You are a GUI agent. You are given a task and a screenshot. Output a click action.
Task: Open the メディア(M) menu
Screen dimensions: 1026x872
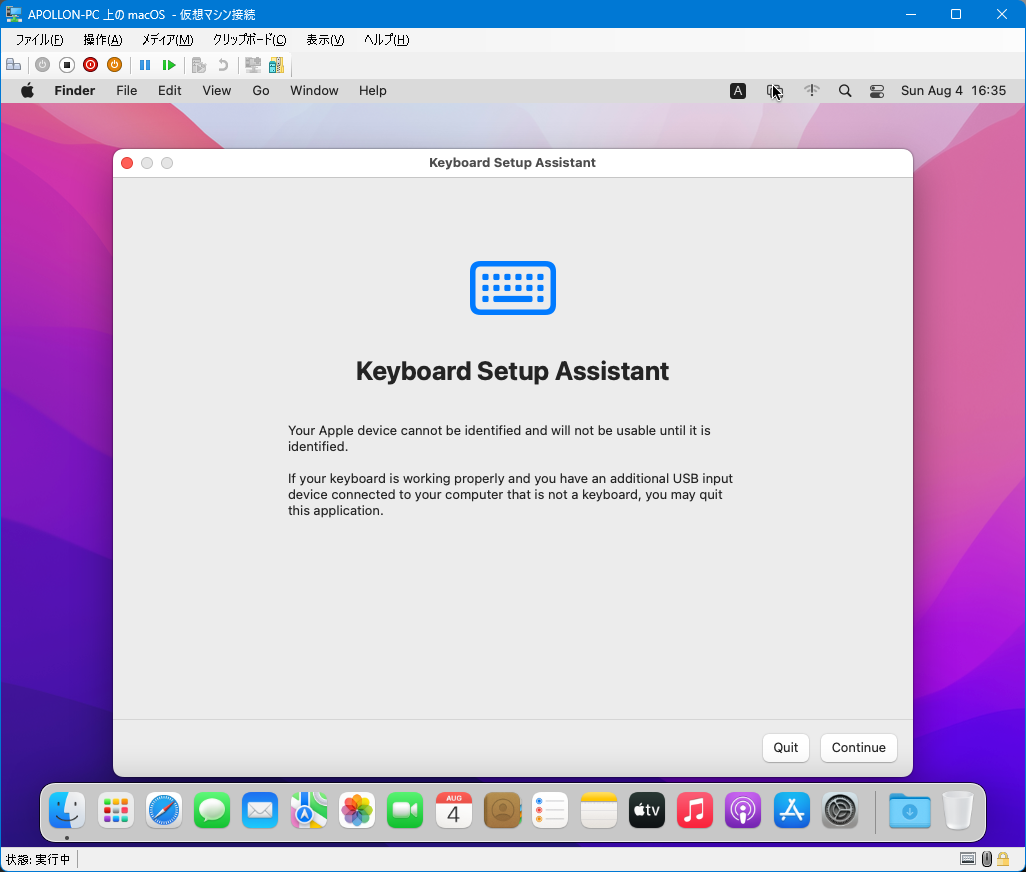[x=168, y=40]
